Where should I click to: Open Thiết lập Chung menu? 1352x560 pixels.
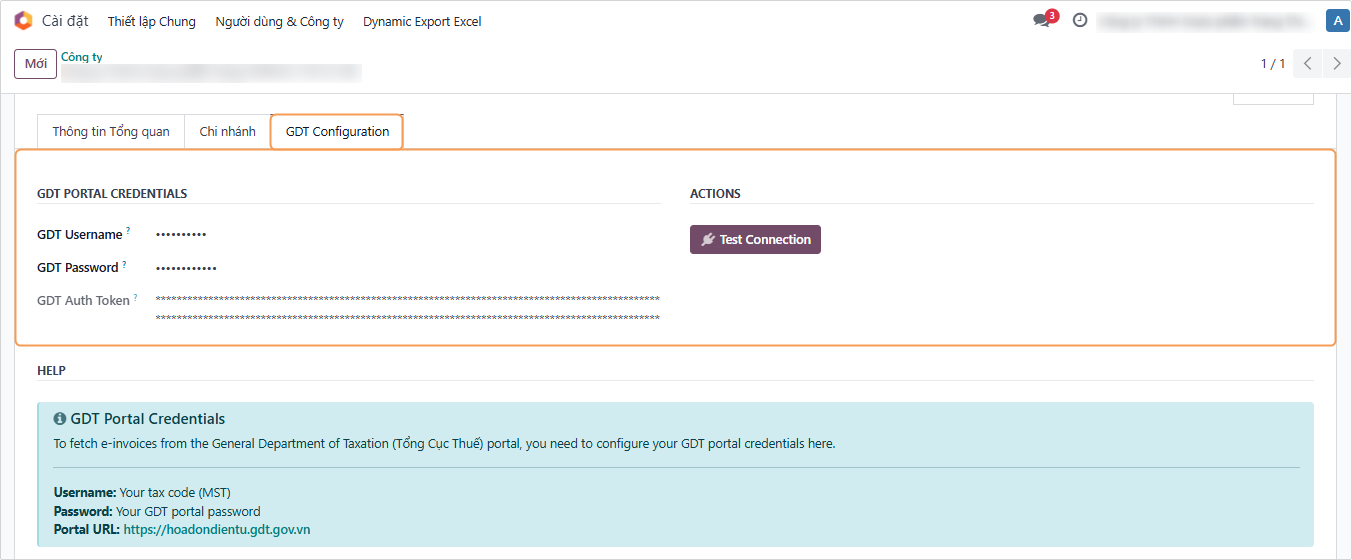[x=151, y=21]
